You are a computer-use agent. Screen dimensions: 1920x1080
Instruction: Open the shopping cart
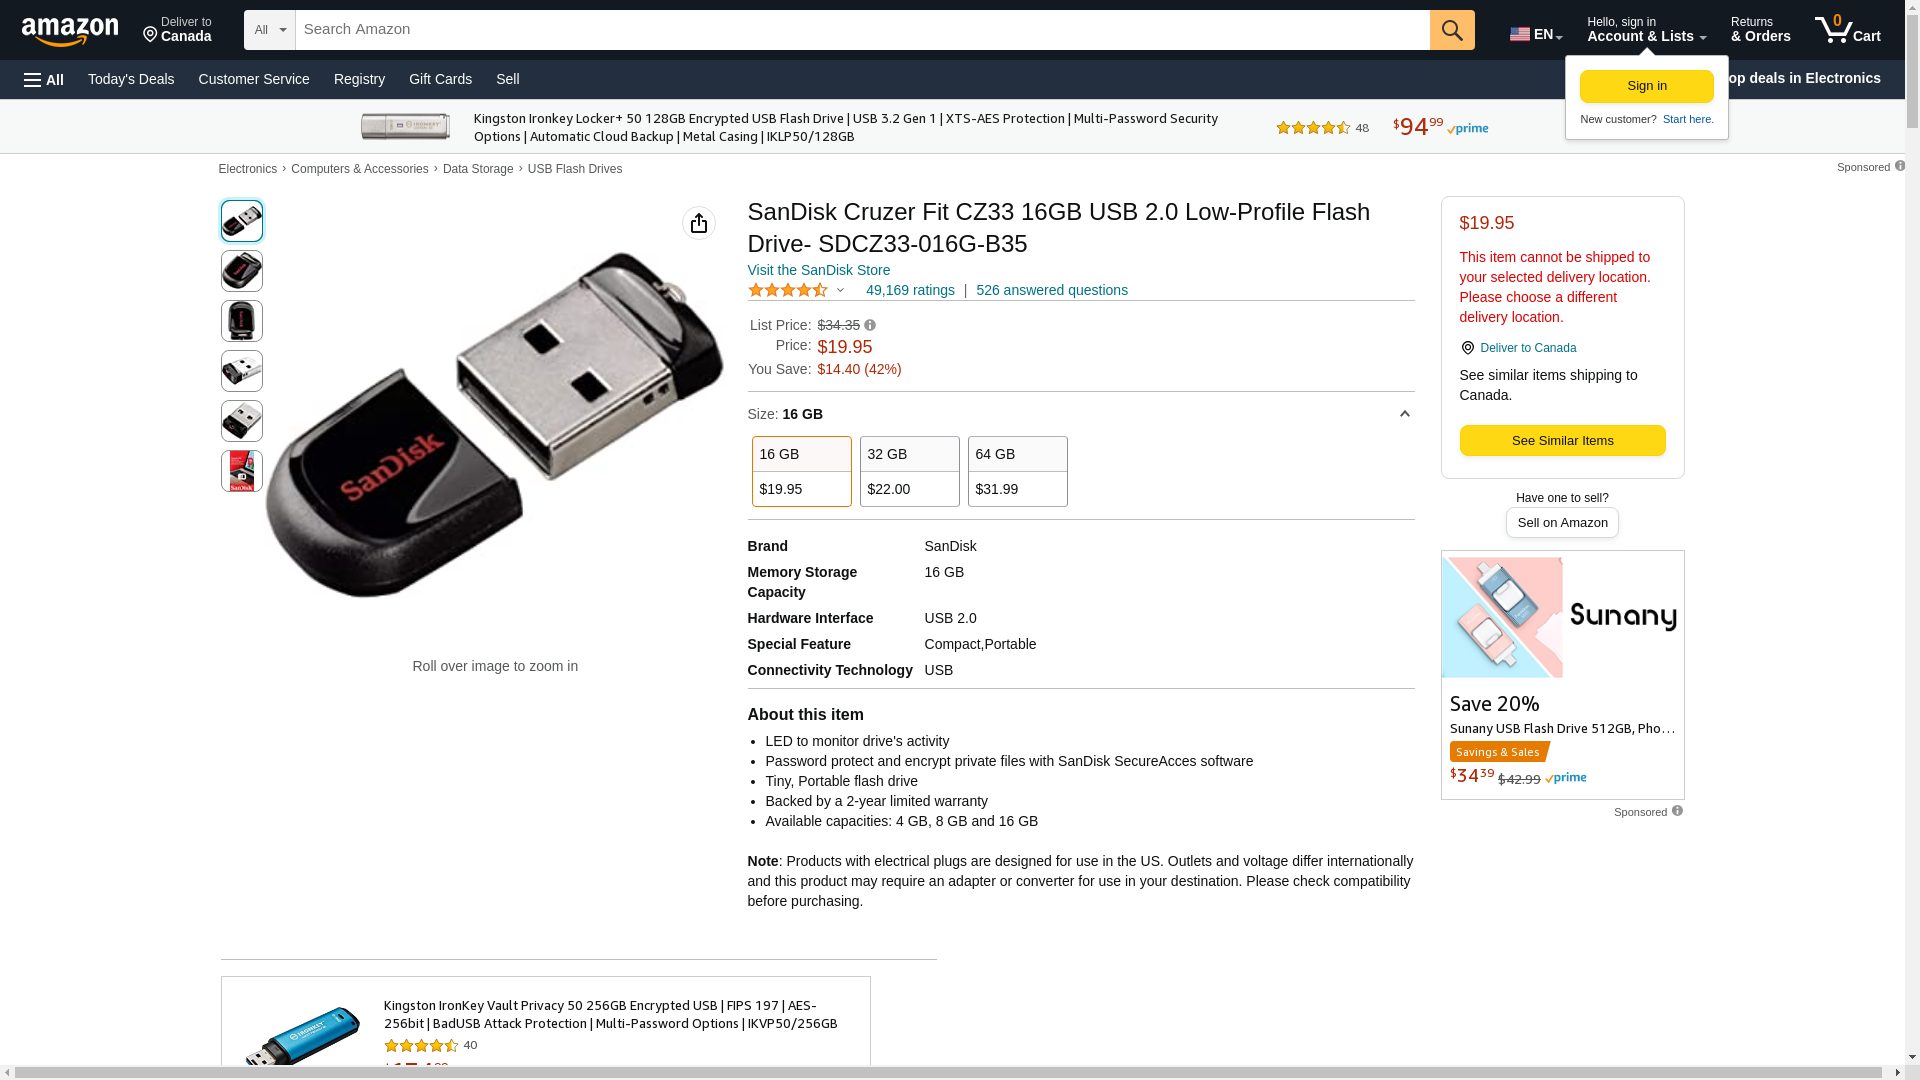click(1848, 30)
